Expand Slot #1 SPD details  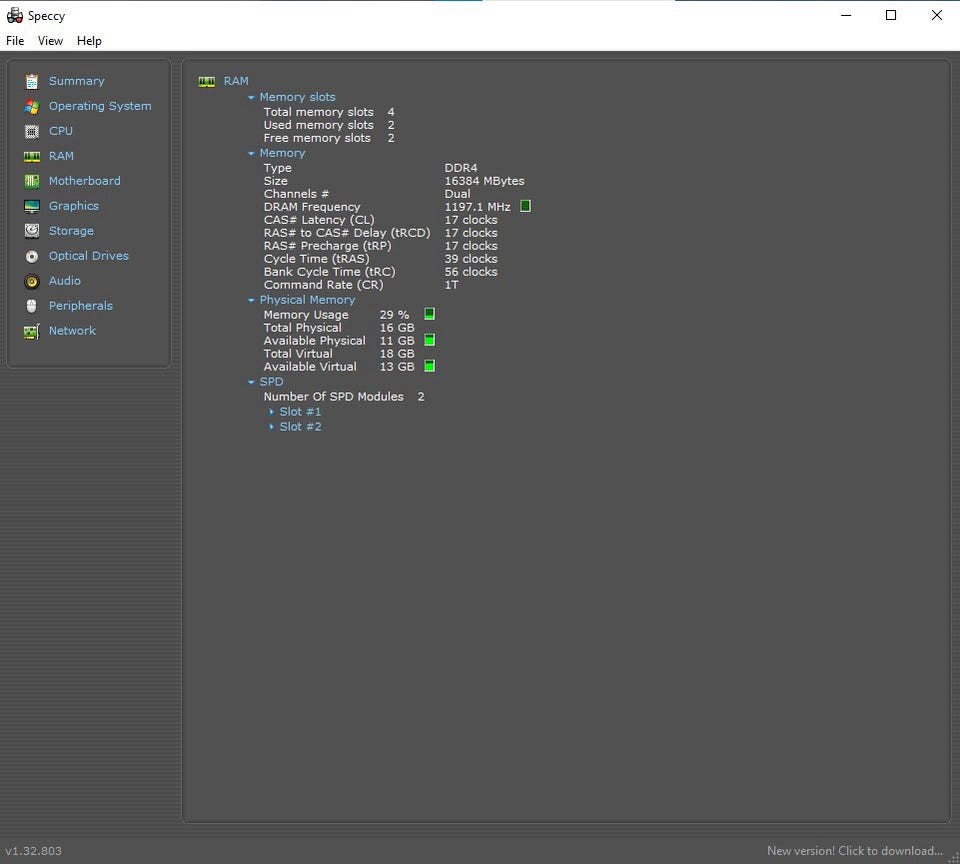pos(272,412)
